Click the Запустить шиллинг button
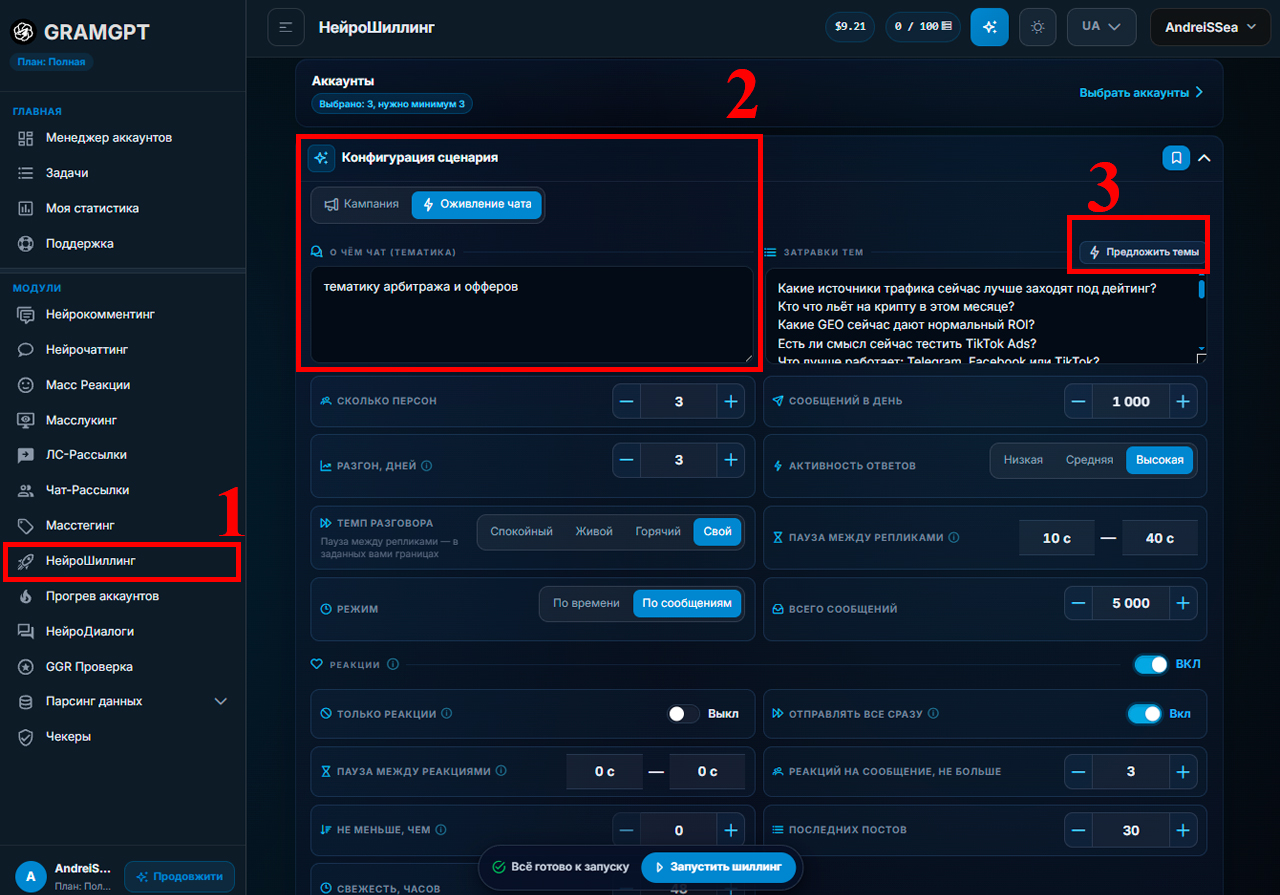 (x=718, y=867)
